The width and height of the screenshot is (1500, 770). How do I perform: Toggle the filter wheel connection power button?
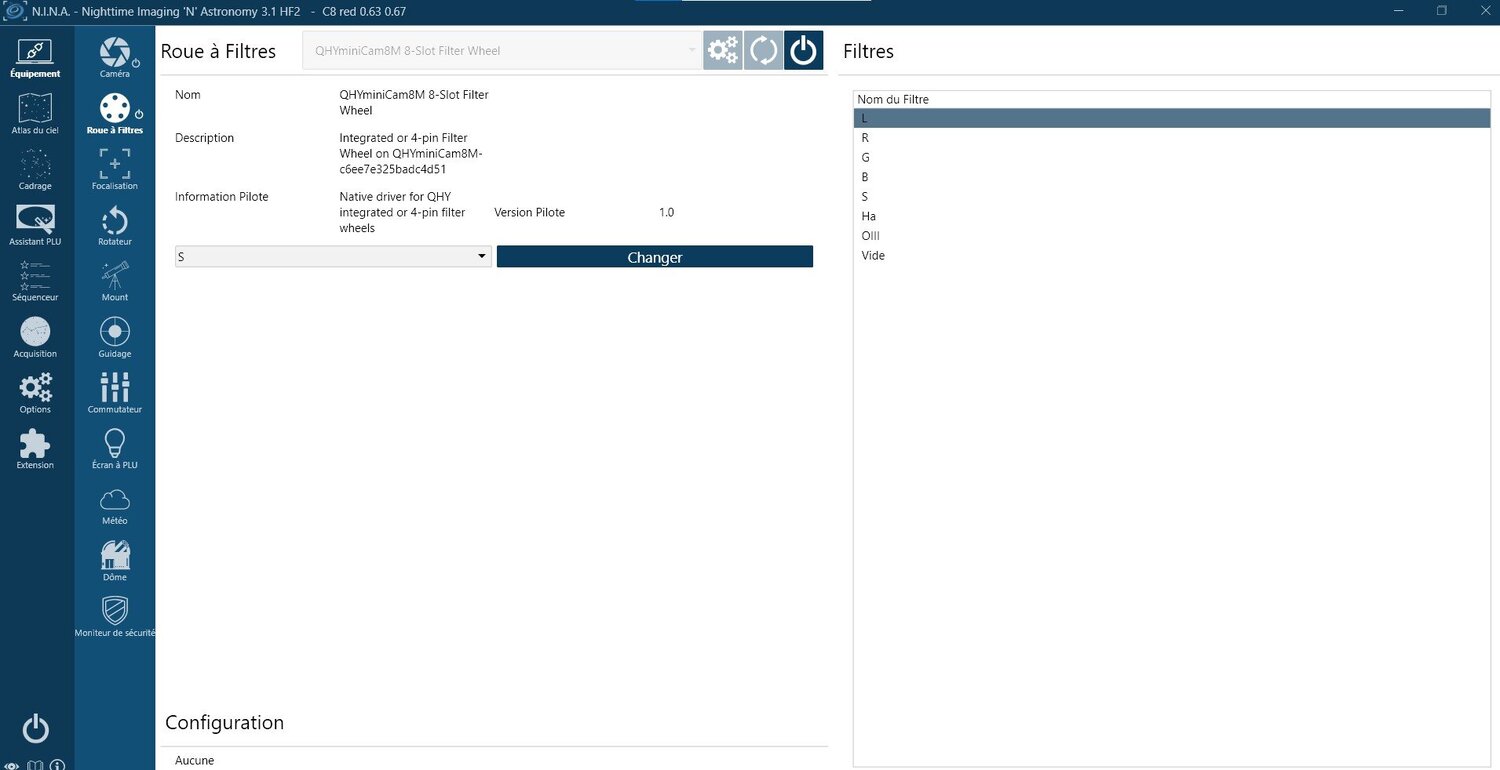[803, 51]
